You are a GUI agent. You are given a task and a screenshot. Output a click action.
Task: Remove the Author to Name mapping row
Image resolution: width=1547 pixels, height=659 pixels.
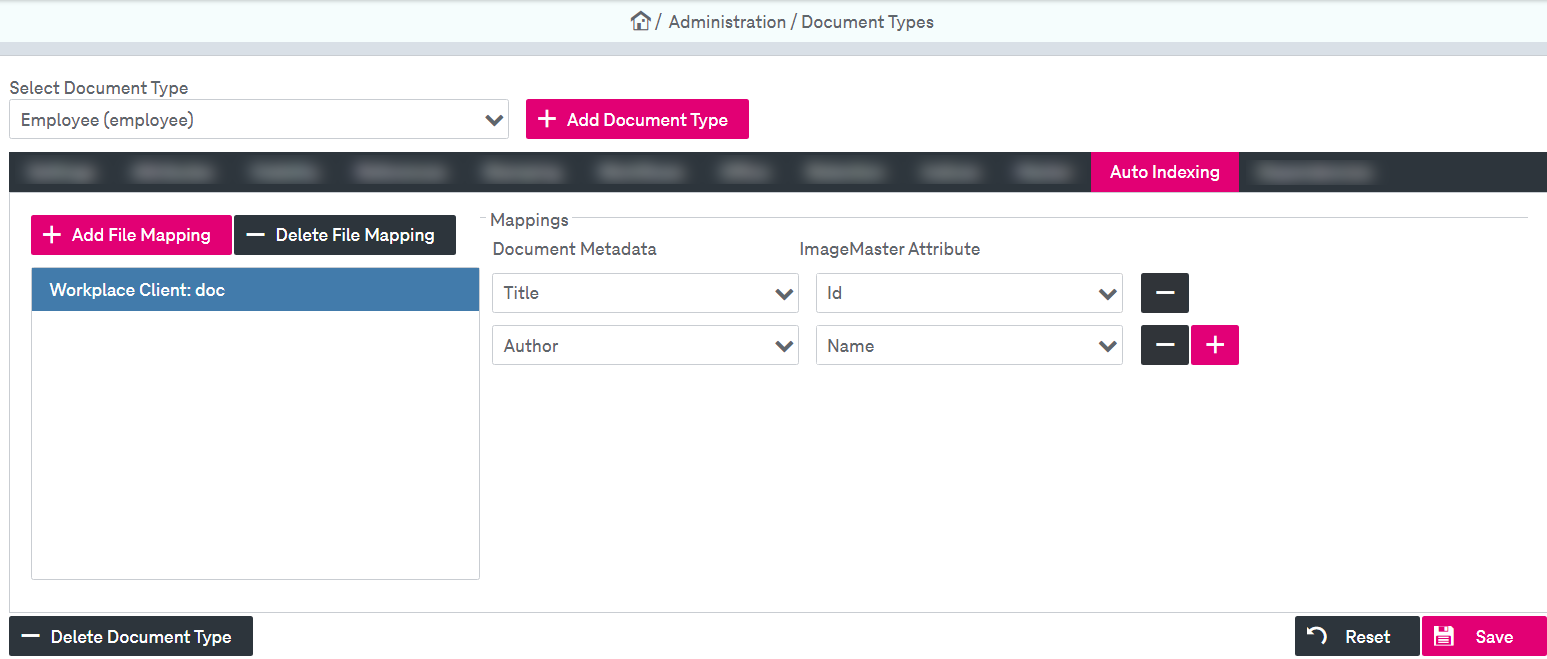1164,345
